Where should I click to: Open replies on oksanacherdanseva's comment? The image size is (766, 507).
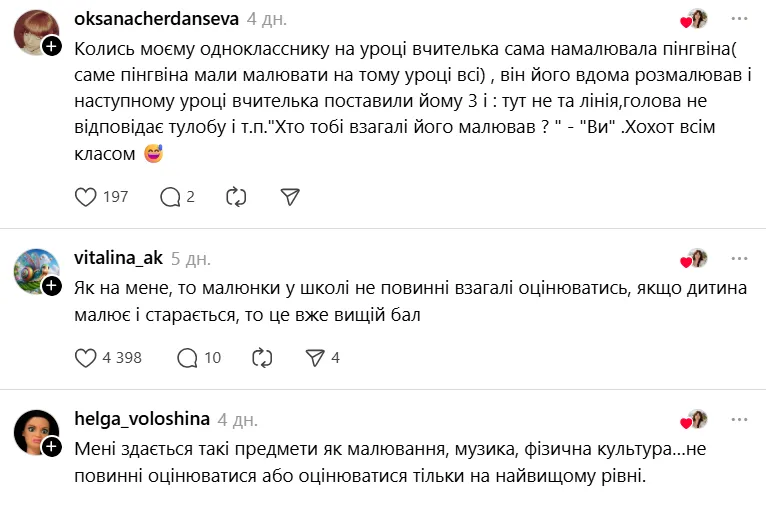click(170, 197)
